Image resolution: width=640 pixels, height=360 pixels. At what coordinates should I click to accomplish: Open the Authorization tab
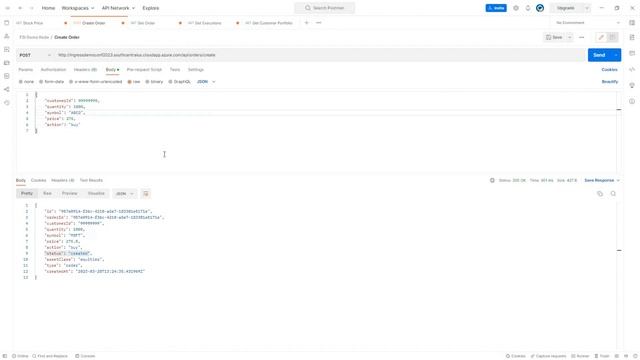click(53, 70)
